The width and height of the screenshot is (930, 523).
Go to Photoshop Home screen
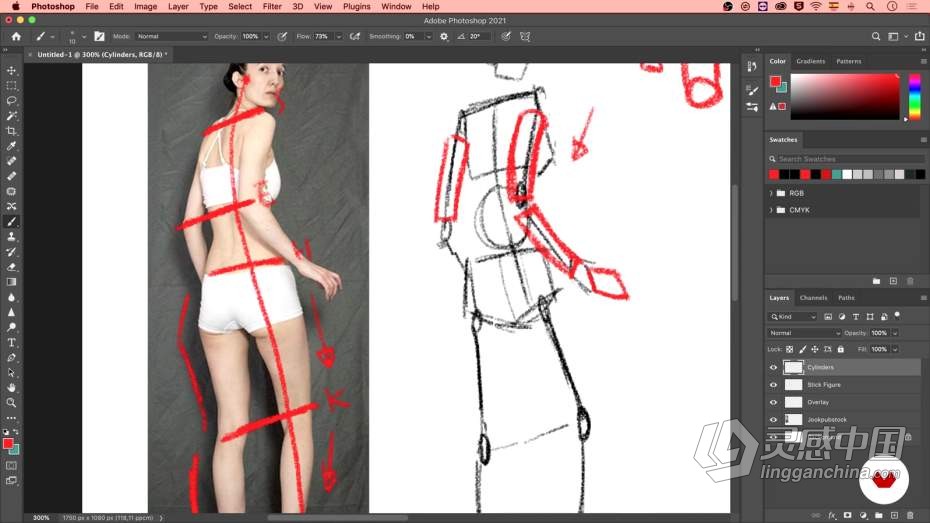(16, 37)
